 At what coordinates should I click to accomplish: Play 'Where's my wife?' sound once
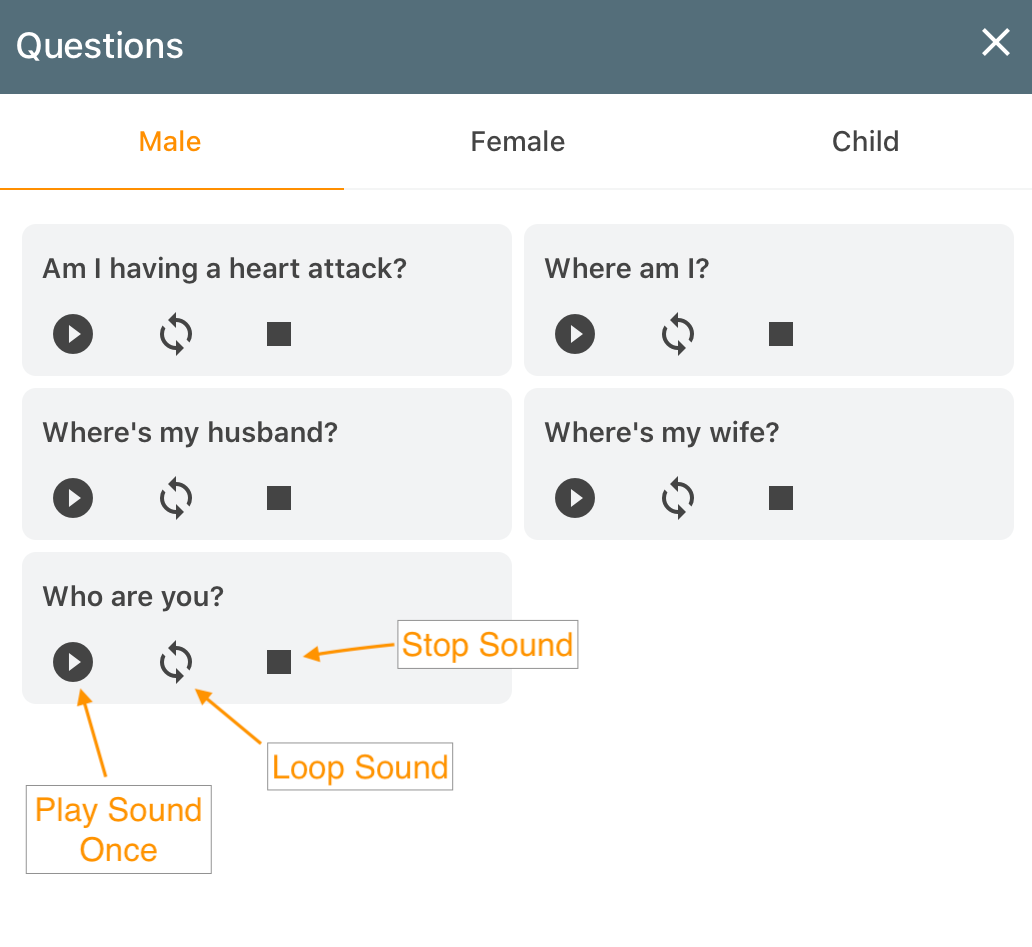point(575,498)
